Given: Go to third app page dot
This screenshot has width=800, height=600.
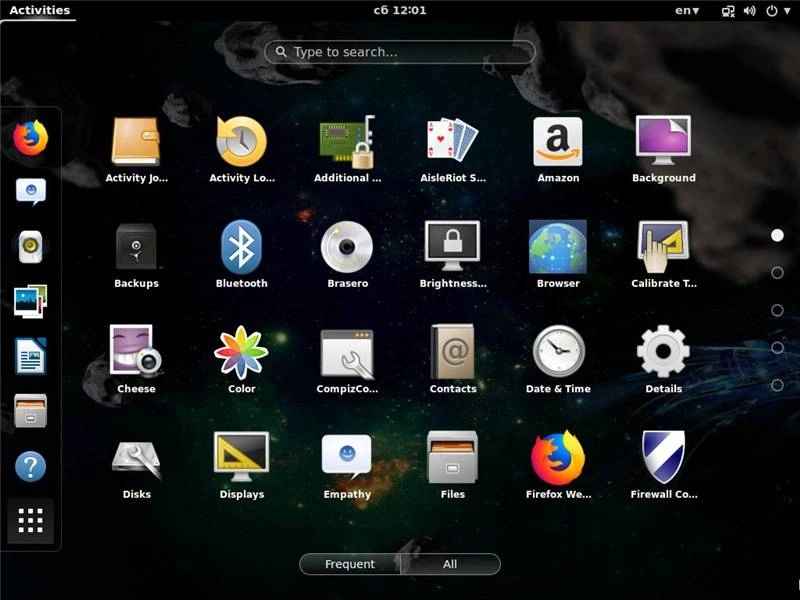Looking at the screenshot, I should 777,310.
